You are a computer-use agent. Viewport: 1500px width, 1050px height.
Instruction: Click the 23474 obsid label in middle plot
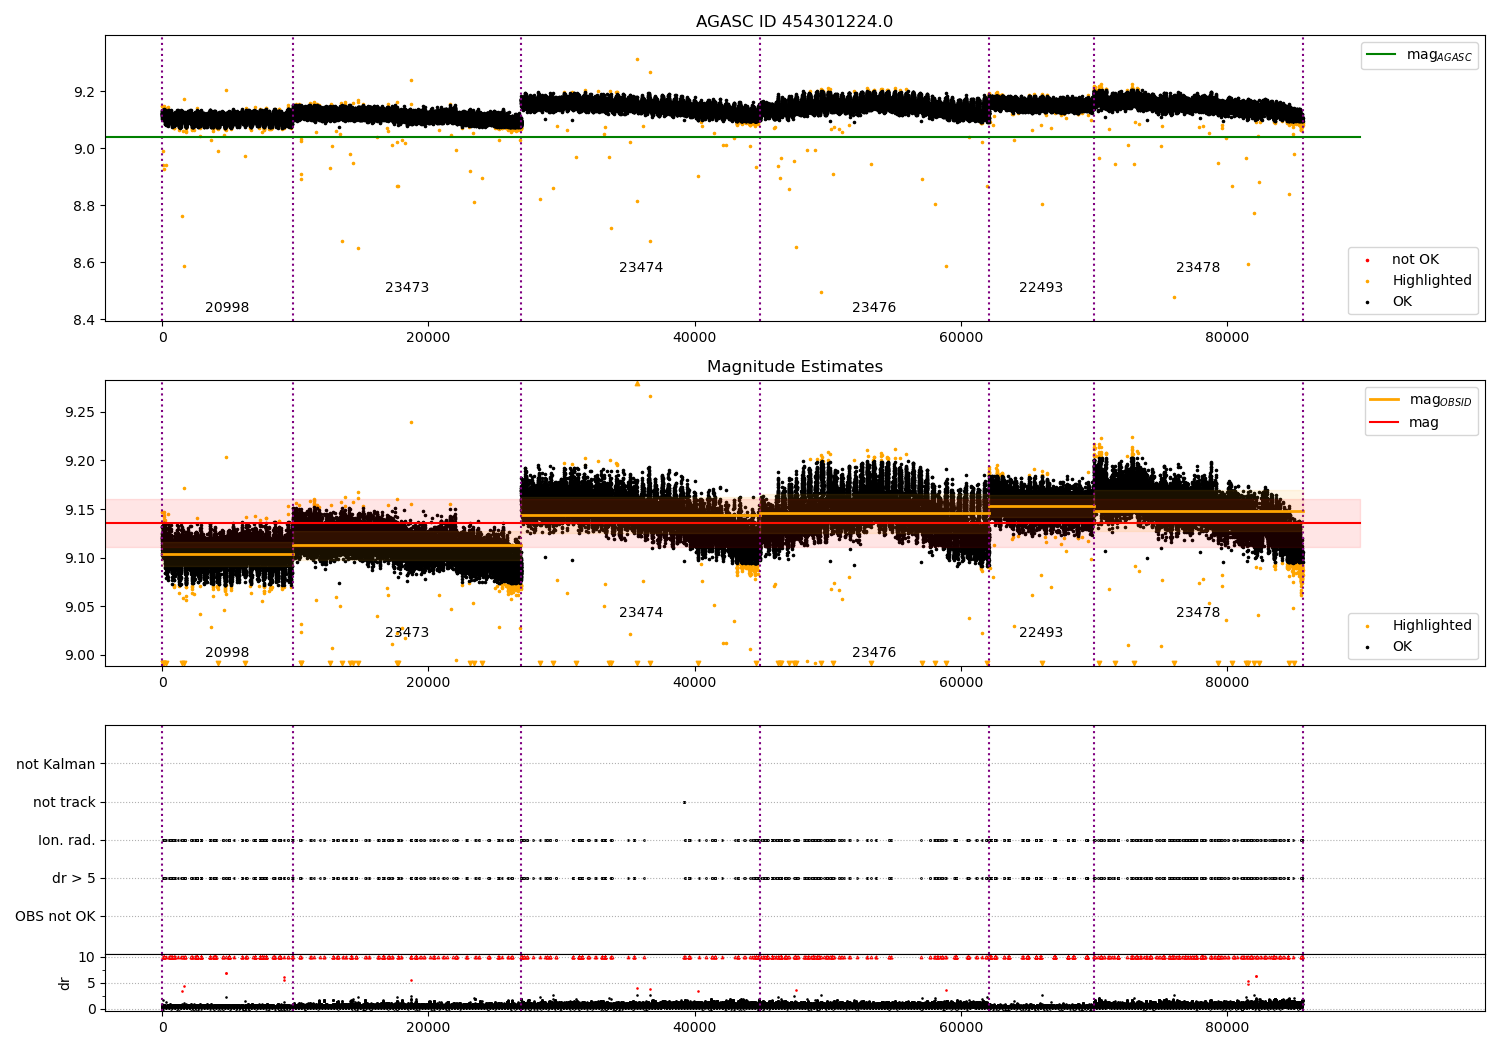pyautogui.click(x=641, y=613)
